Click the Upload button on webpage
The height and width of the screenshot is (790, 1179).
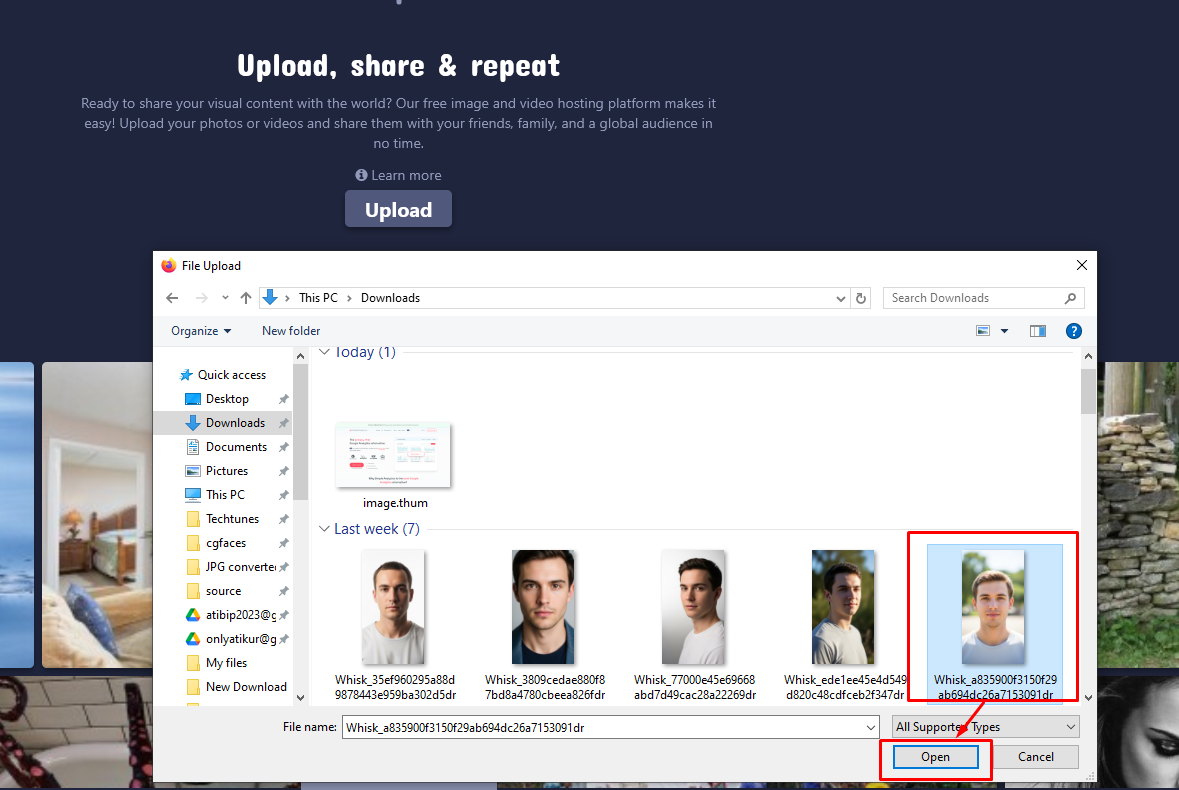click(398, 209)
